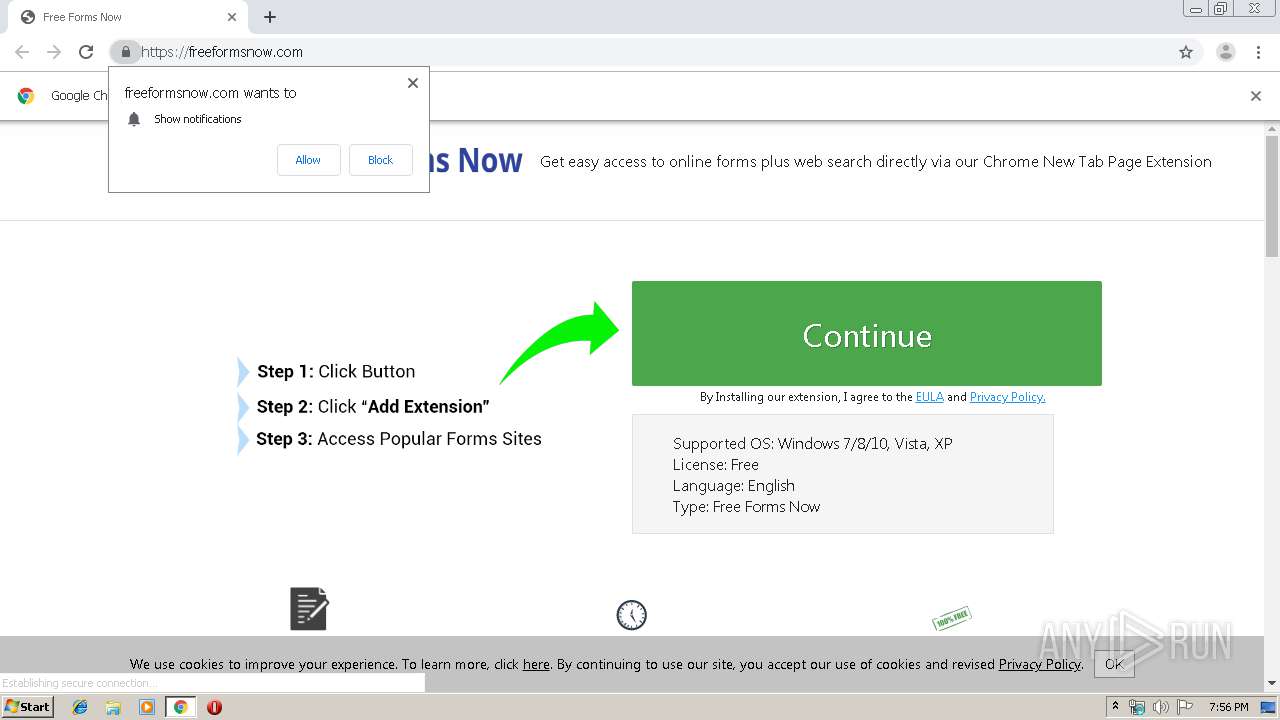Close the Free Forms Now tab
This screenshot has width=1280, height=720.
point(232,17)
